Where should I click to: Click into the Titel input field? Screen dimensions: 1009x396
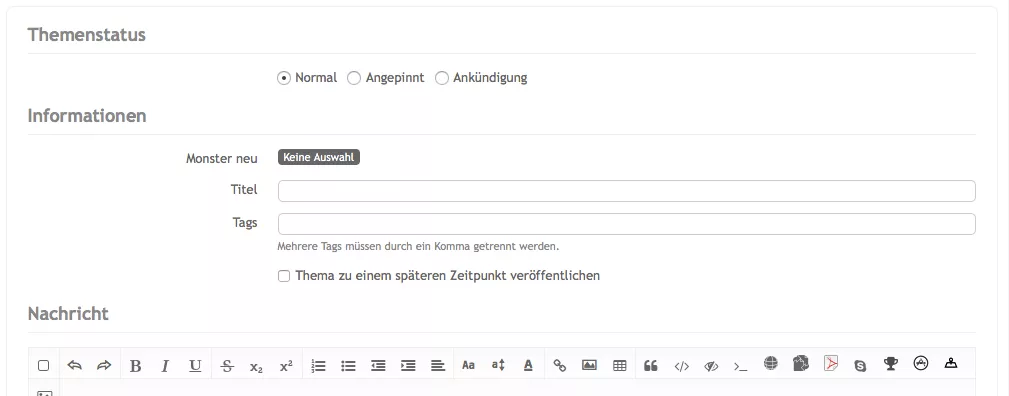point(627,191)
